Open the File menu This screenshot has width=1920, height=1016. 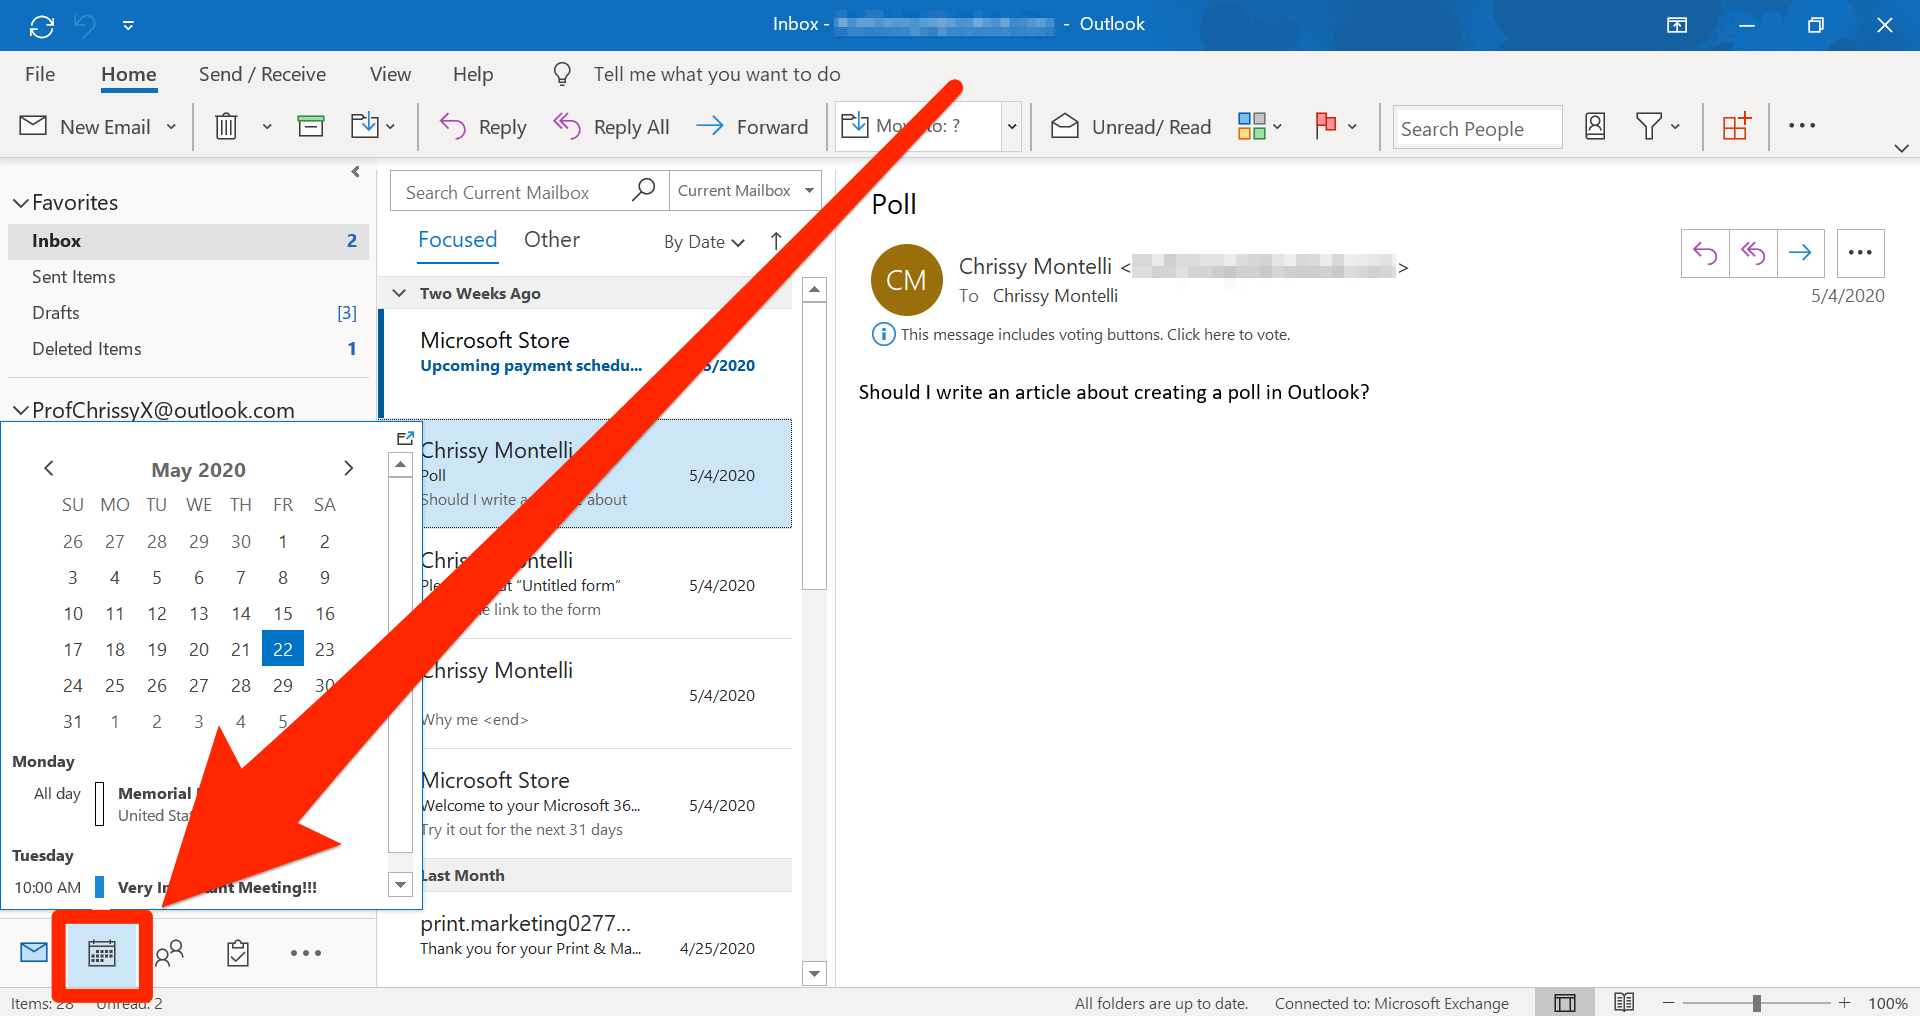click(x=40, y=74)
